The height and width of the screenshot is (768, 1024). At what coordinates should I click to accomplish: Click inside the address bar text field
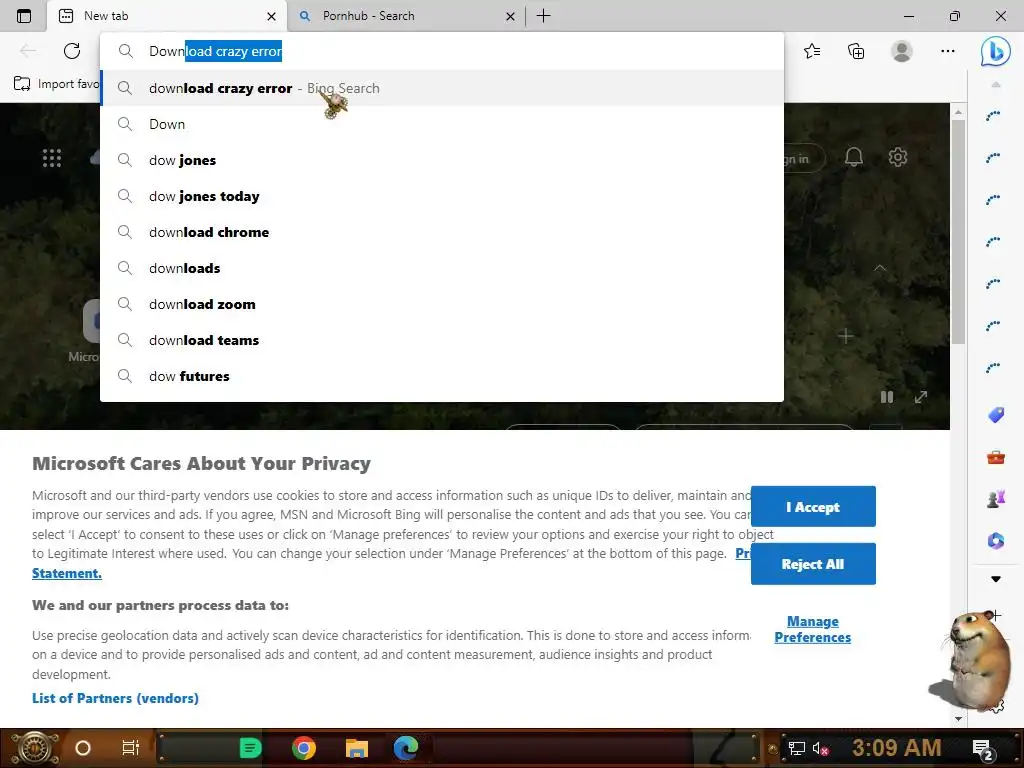tap(441, 51)
